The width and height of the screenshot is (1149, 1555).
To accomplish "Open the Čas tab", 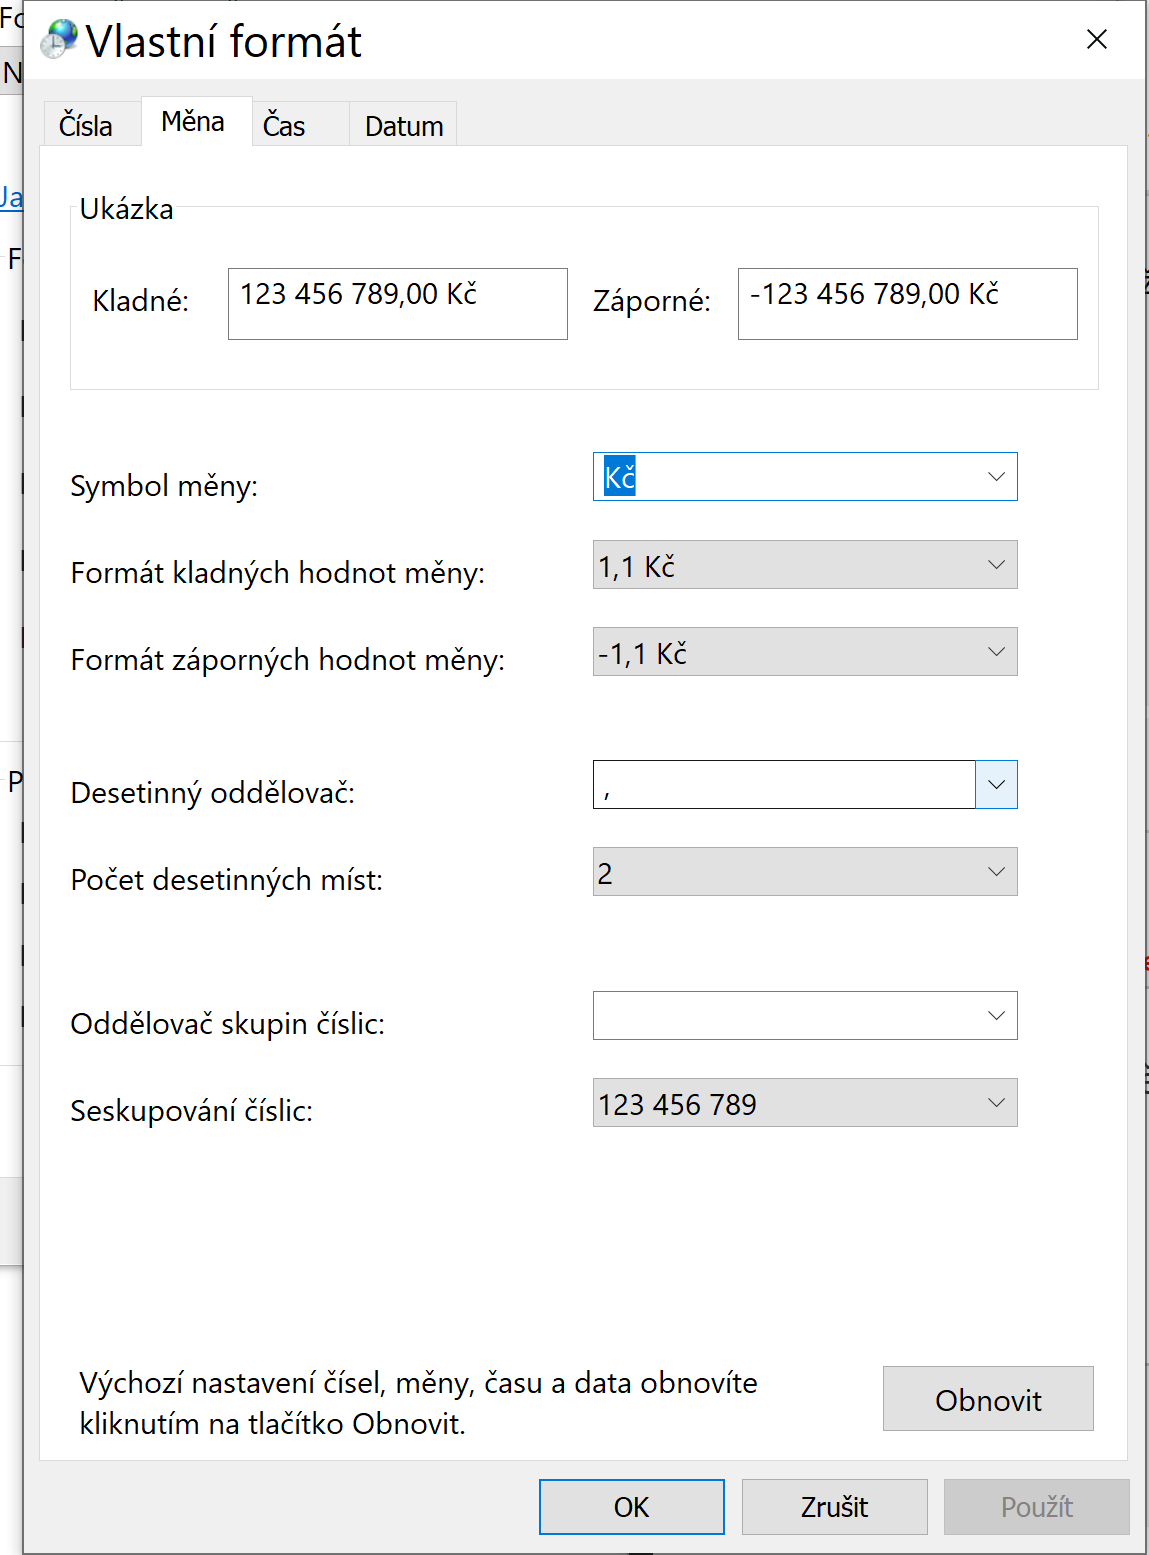I will pos(284,126).
